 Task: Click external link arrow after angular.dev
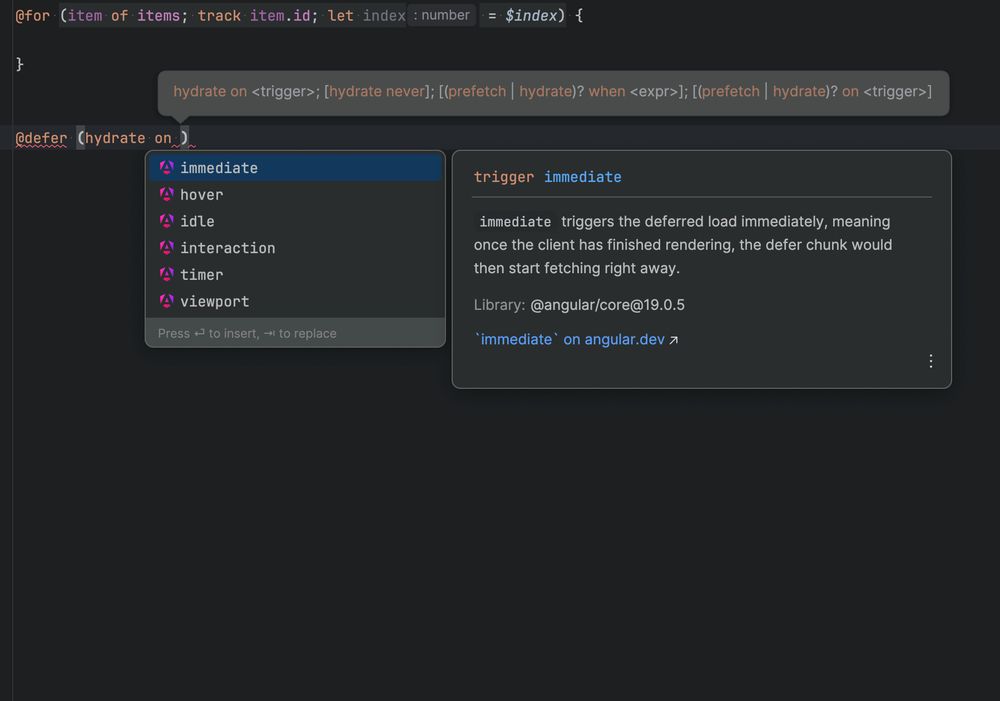(x=673, y=340)
